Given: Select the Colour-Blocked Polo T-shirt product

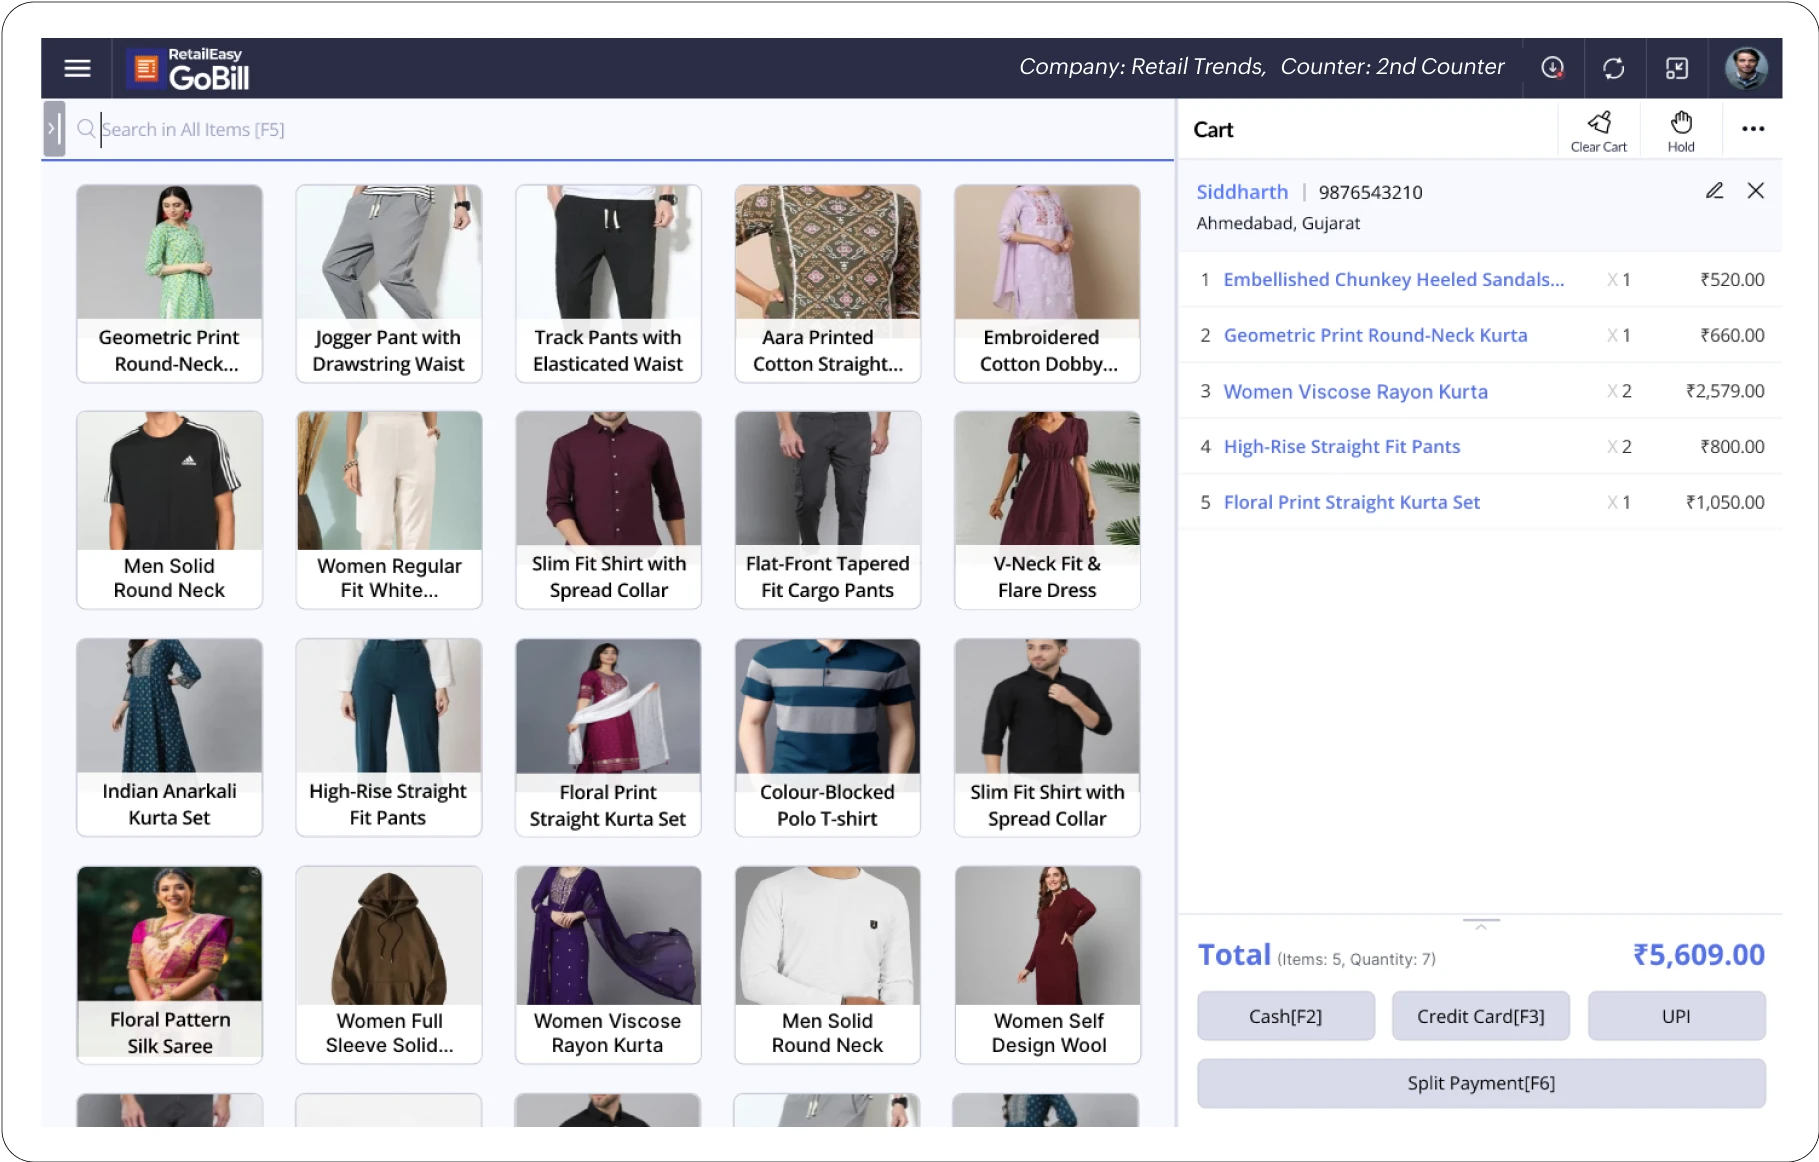Looking at the screenshot, I should pyautogui.click(x=827, y=737).
